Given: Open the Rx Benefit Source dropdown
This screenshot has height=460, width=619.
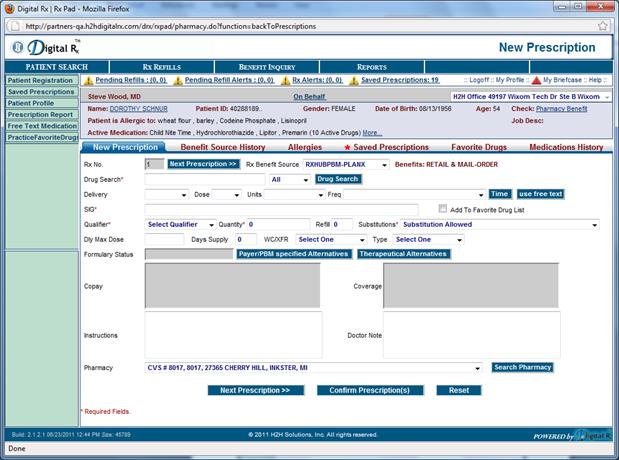Looking at the screenshot, I should pos(384,163).
